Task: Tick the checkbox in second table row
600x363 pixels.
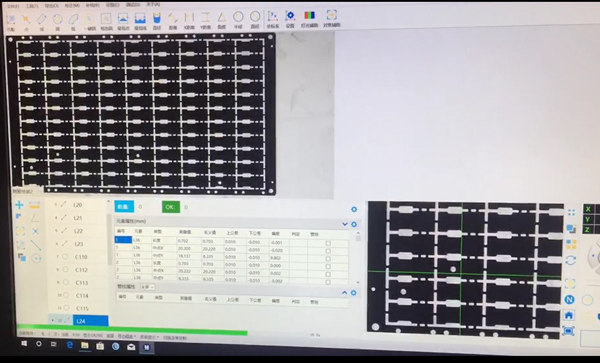Action: click(328, 251)
